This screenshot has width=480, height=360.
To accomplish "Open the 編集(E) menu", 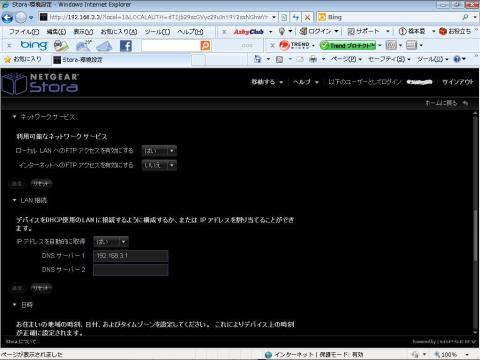I will click(56, 32).
